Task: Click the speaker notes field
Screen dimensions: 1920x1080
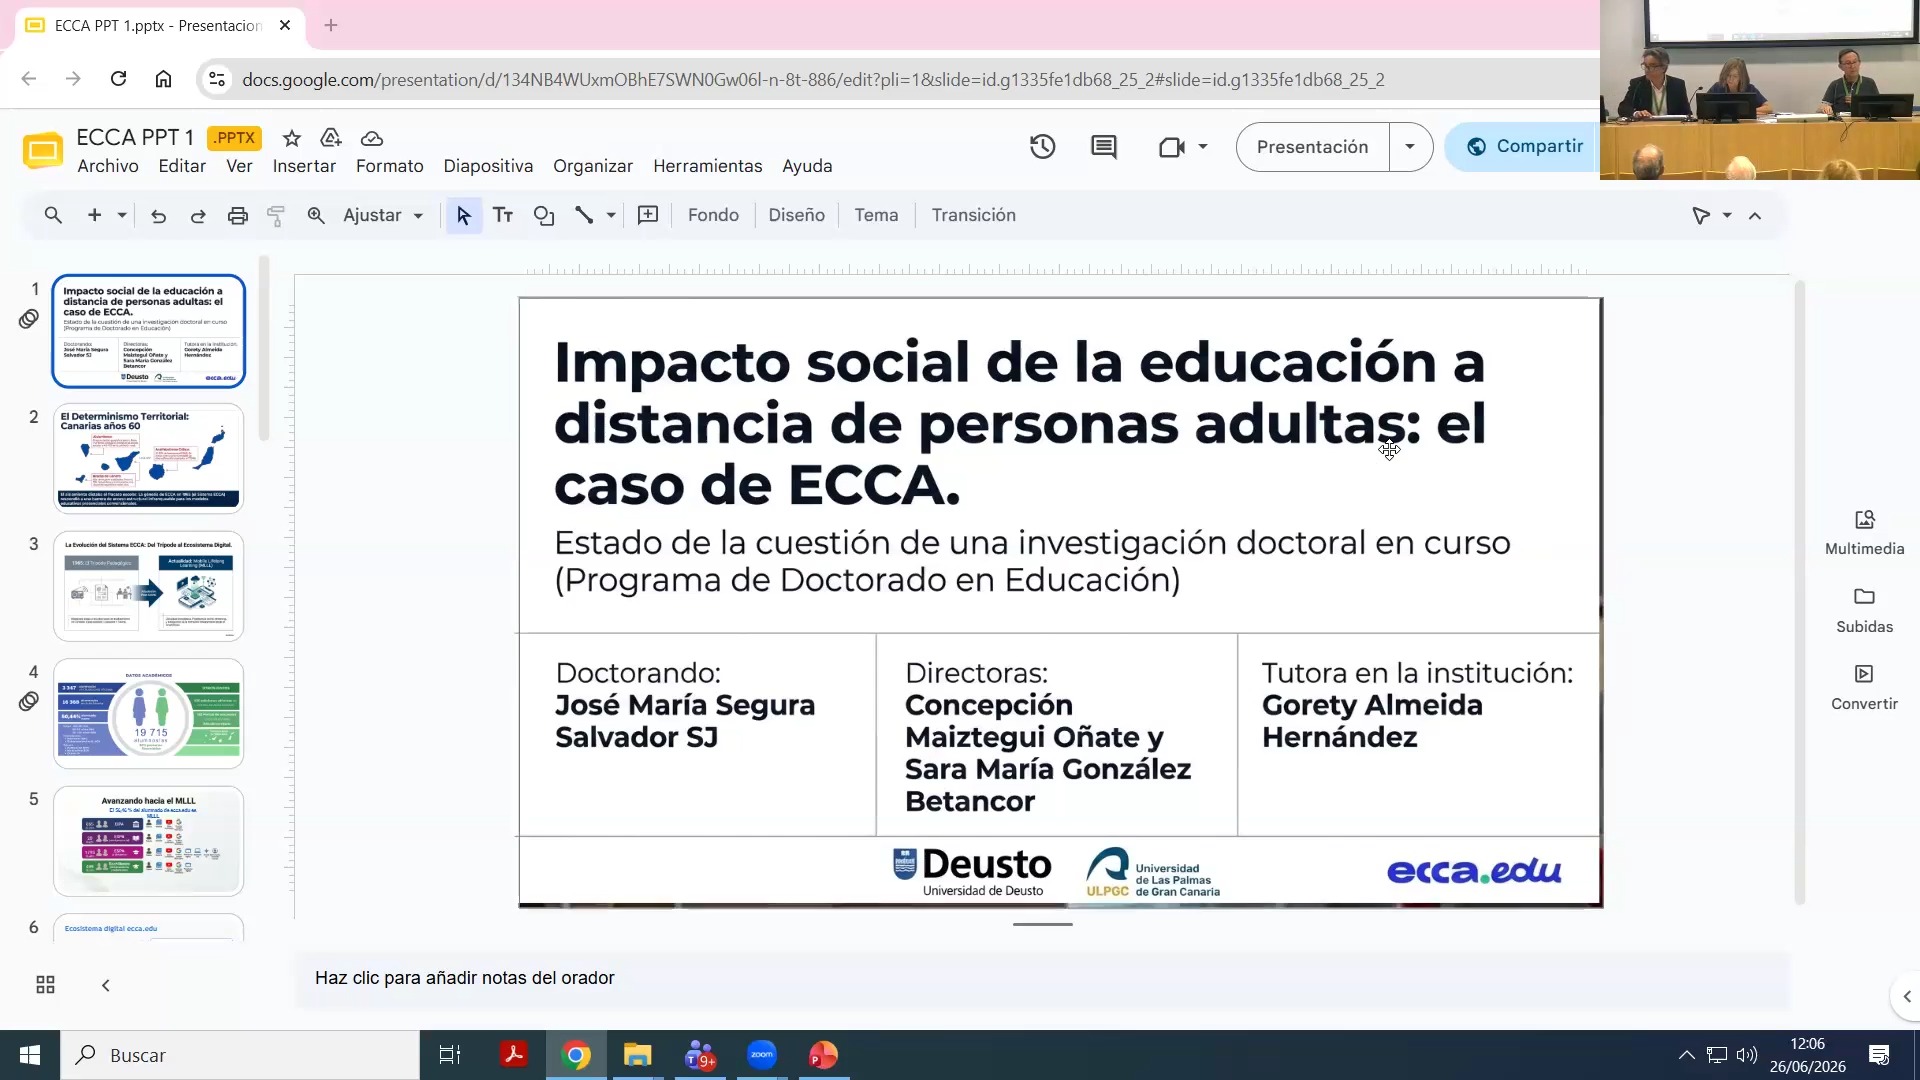Action: coord(1042,978)
